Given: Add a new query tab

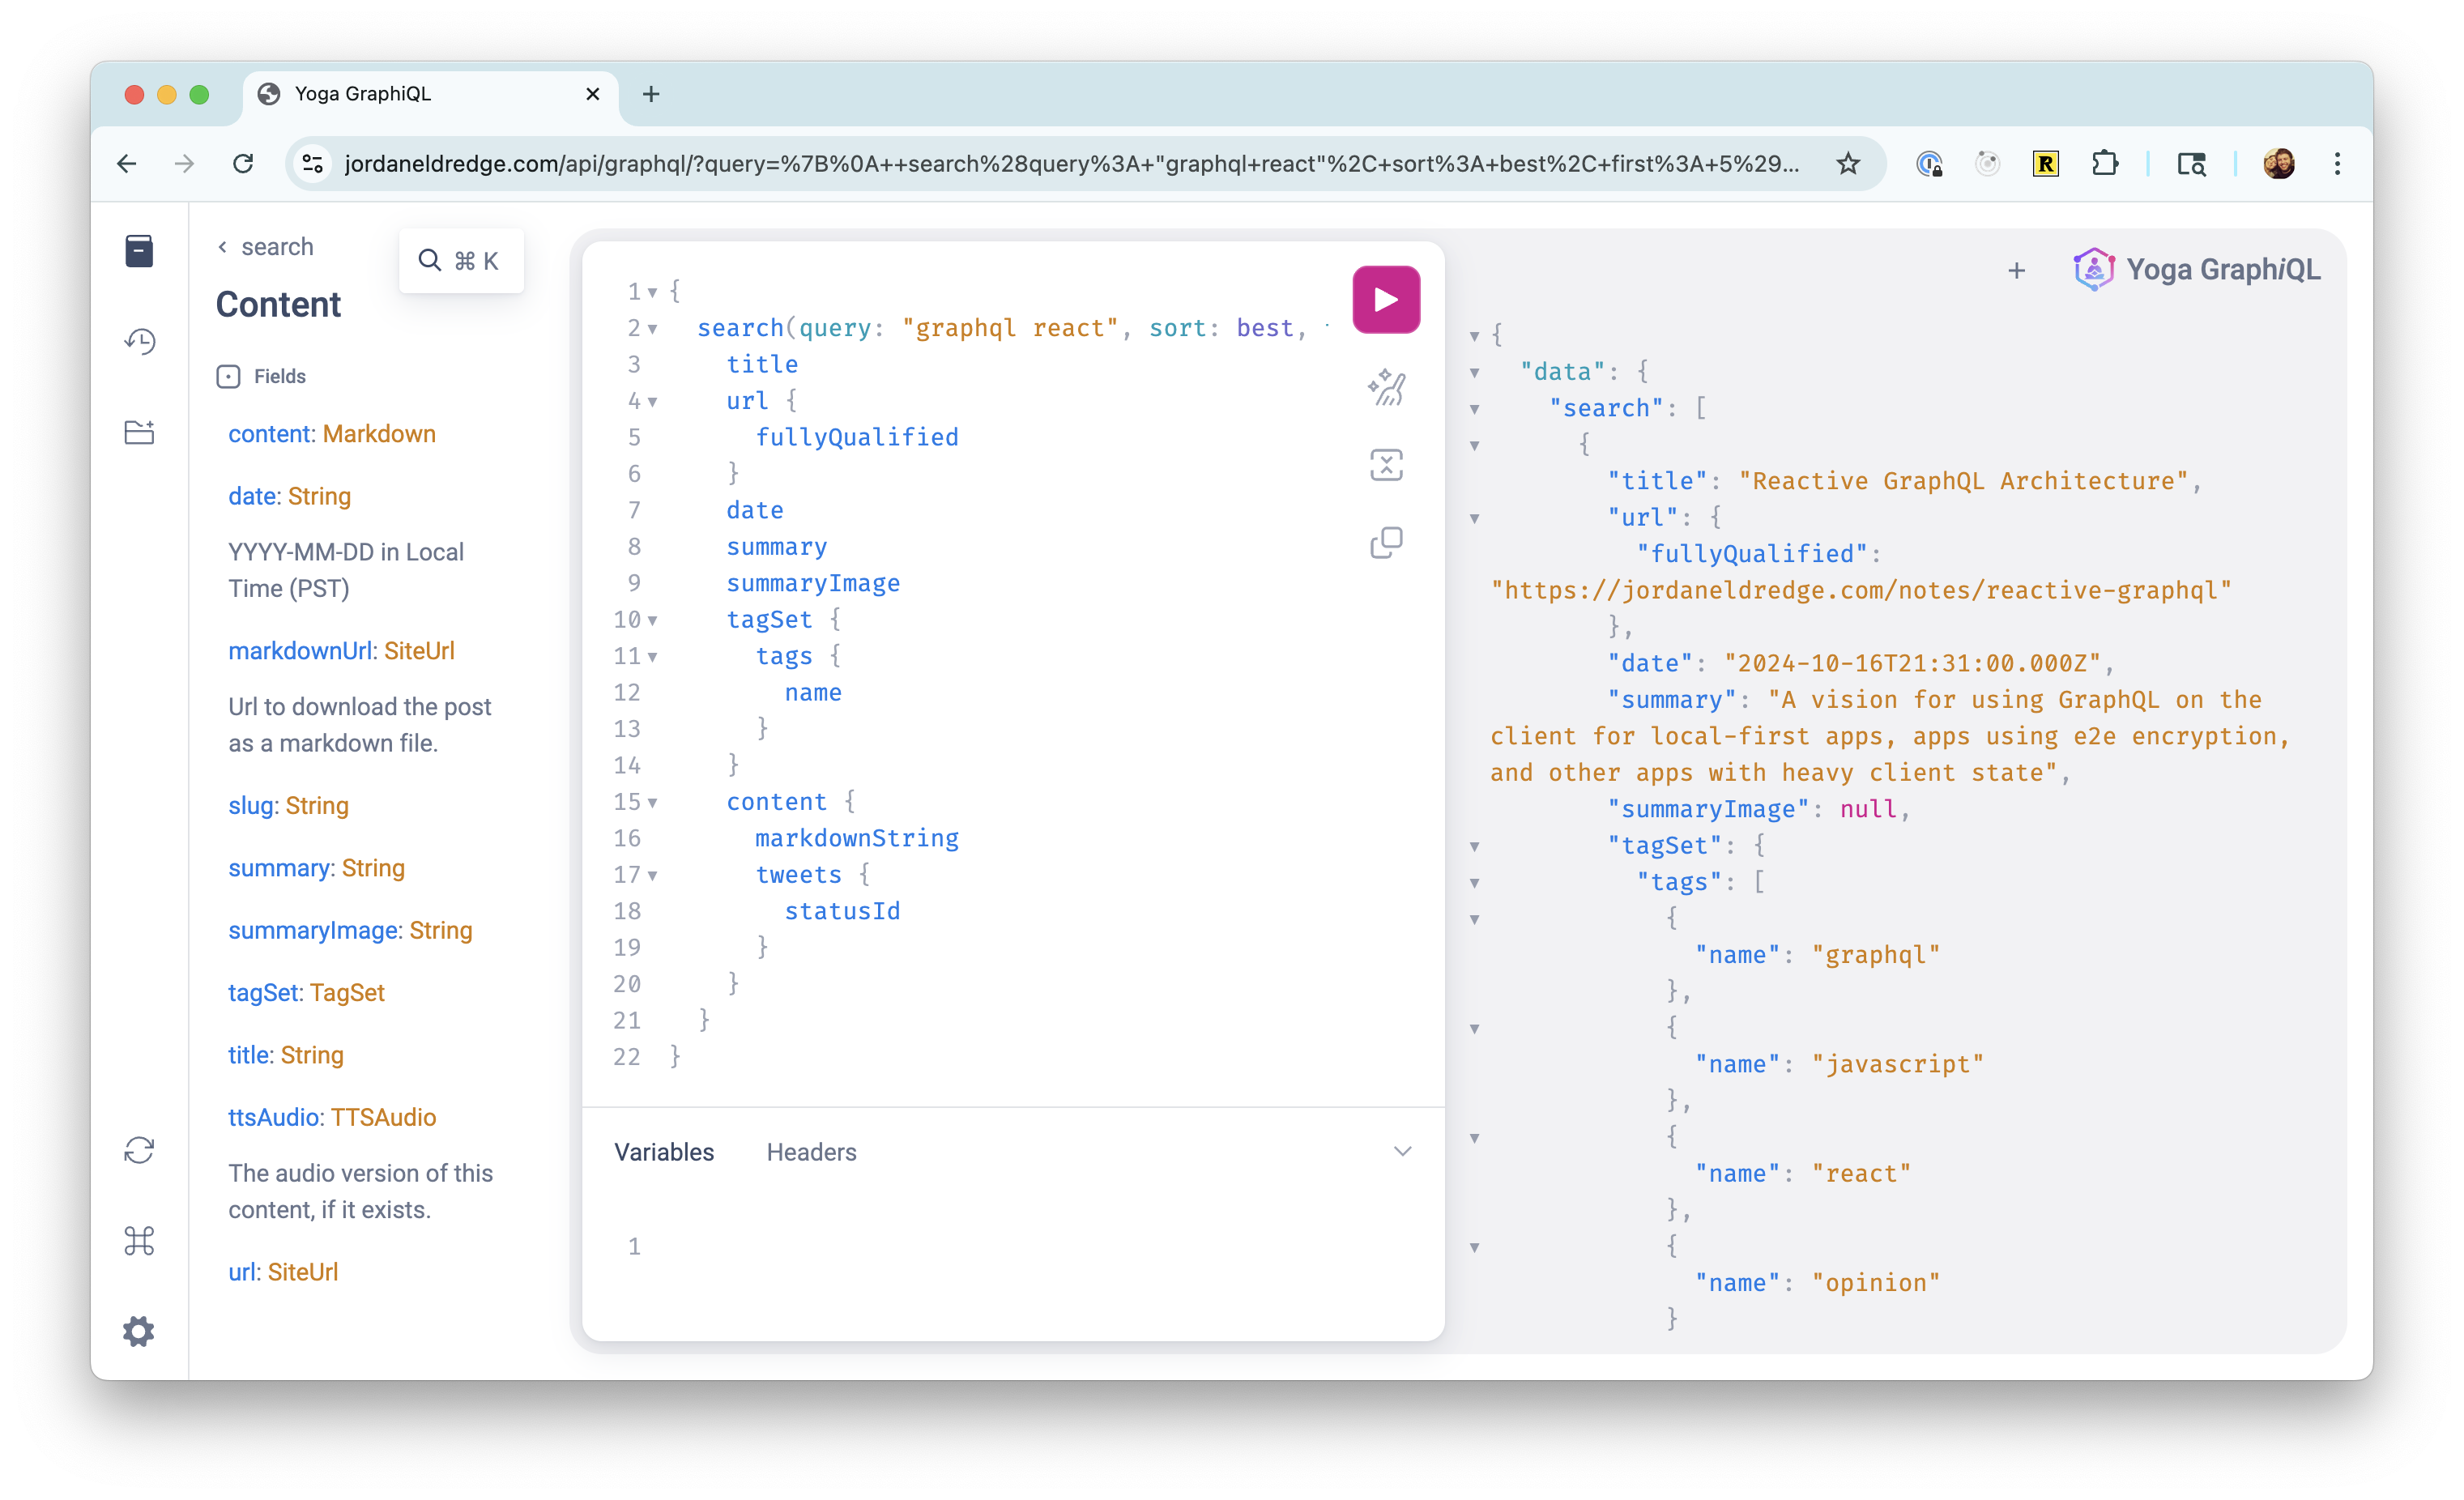Looking at the screenshot, I should coord(2016,270).
